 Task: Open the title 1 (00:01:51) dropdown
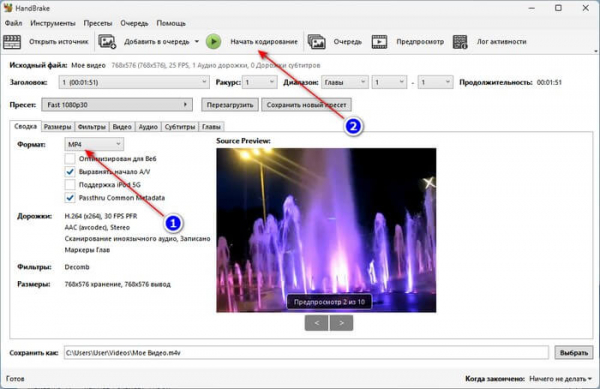pyautogui.click(x=134, y=82)
